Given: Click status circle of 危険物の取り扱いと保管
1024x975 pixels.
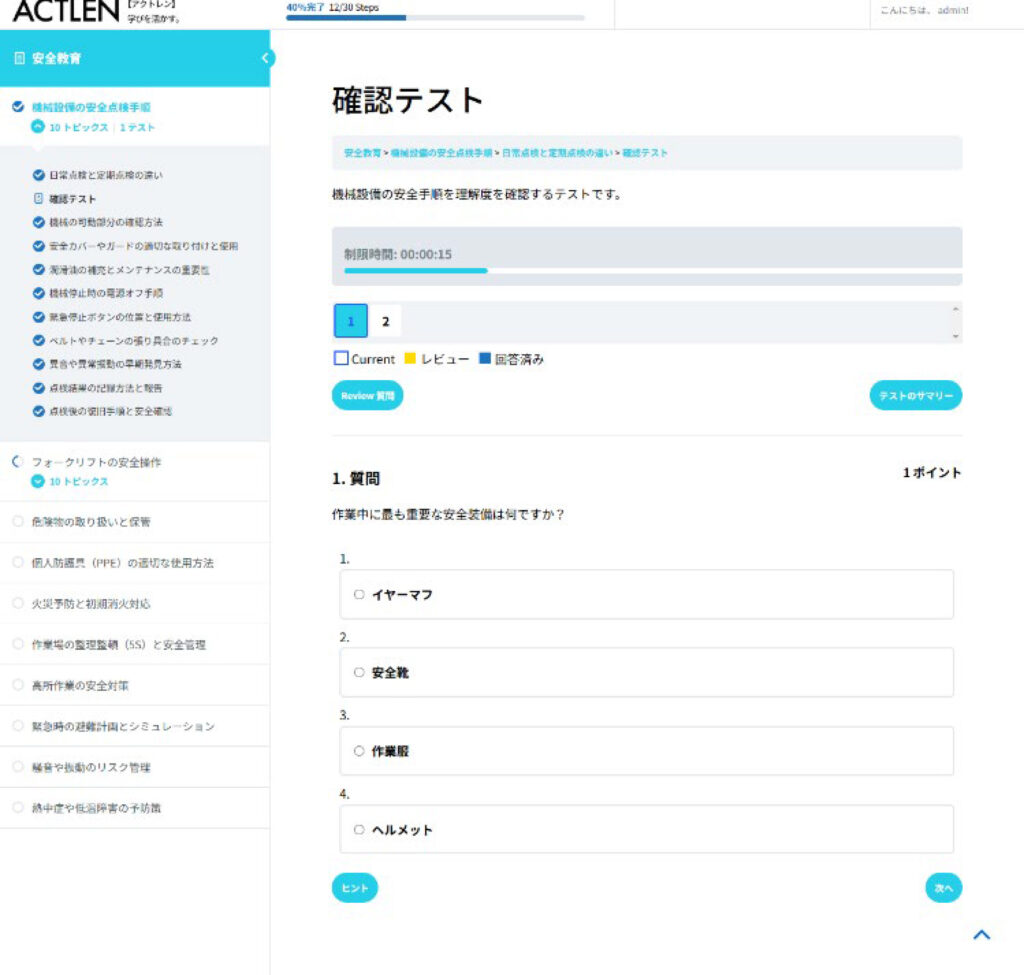Looking at the screenshot, I should 18,521.
